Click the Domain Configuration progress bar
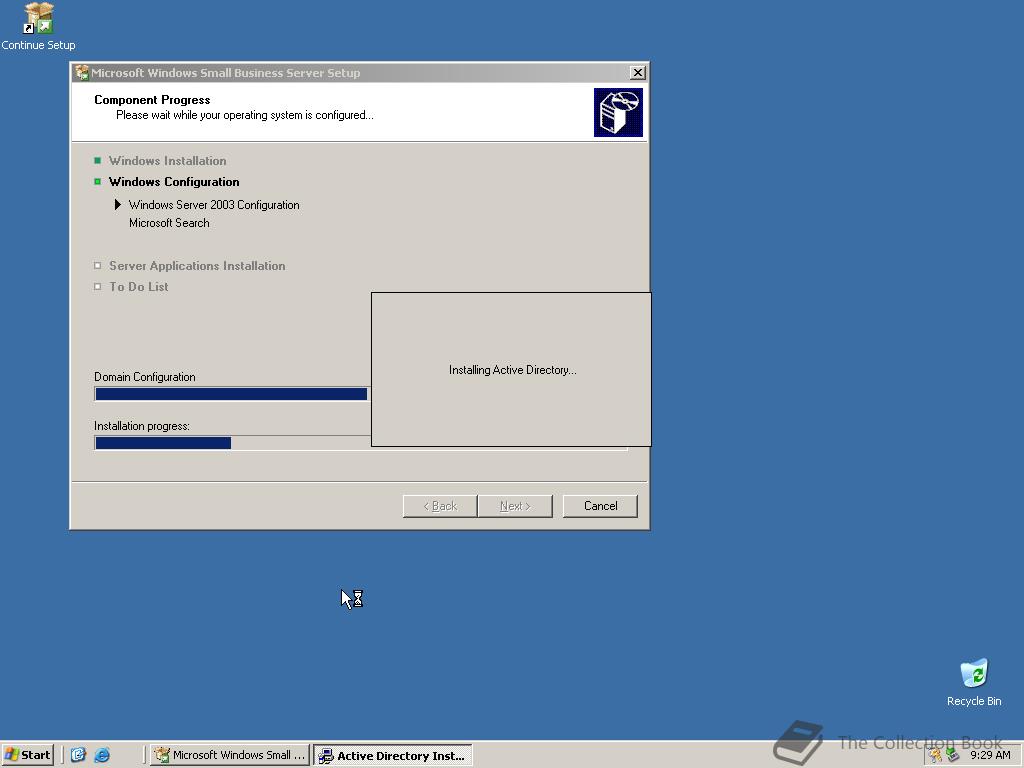 [x=232, y=394]
